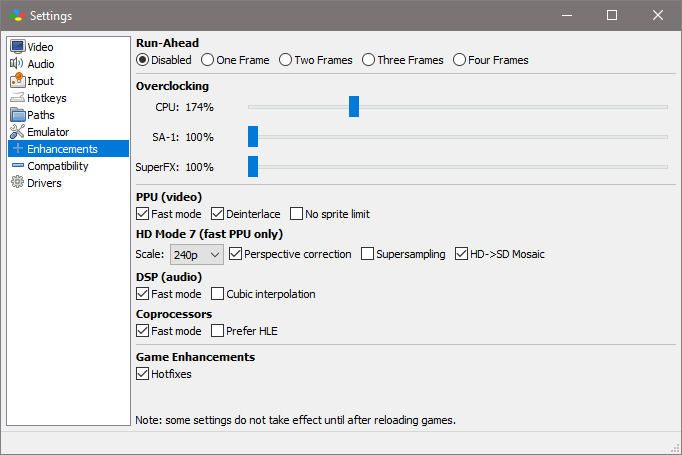The image size is (682, 455).
Task: Toggle the Prefer HLE coprocessor checkbox
Action: [217, 331]
